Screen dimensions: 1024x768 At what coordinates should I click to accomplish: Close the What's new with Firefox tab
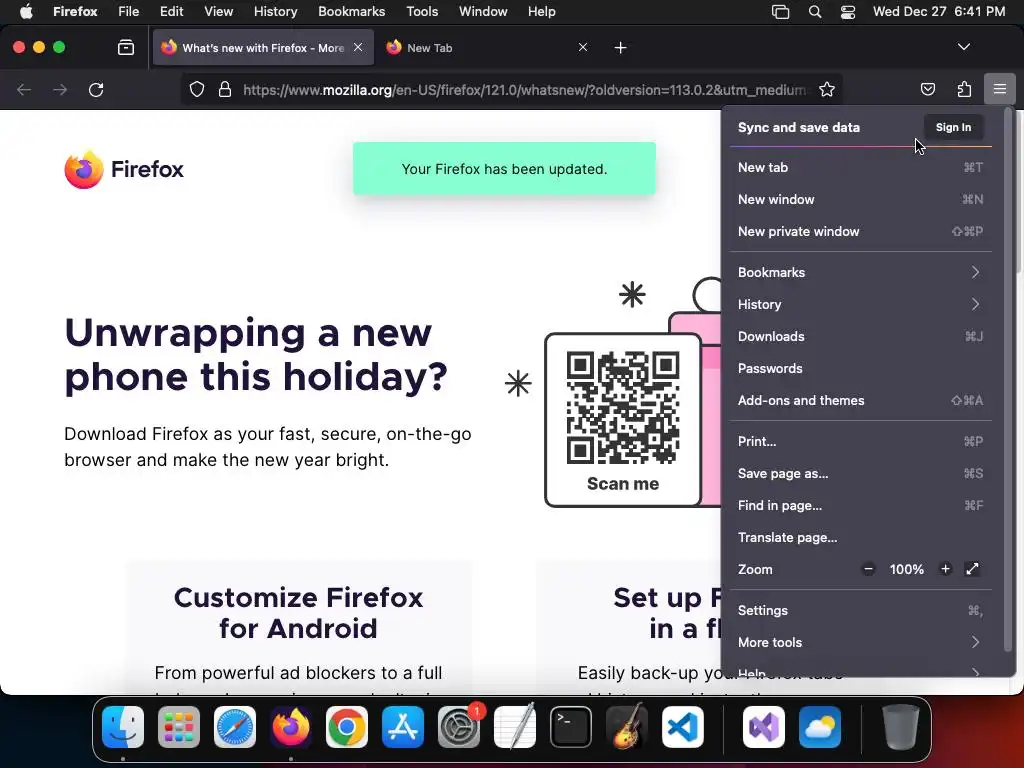coord(358,47)
